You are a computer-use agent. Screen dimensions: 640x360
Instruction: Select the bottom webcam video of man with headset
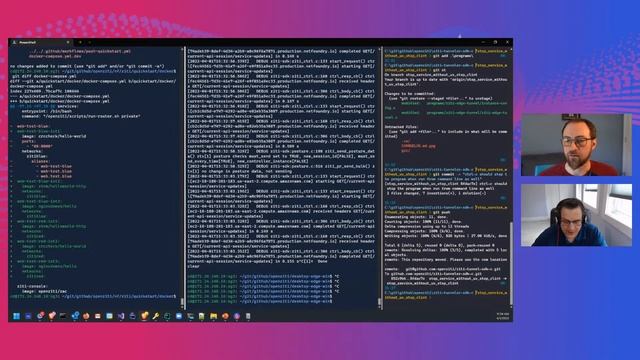click(576, 215)
